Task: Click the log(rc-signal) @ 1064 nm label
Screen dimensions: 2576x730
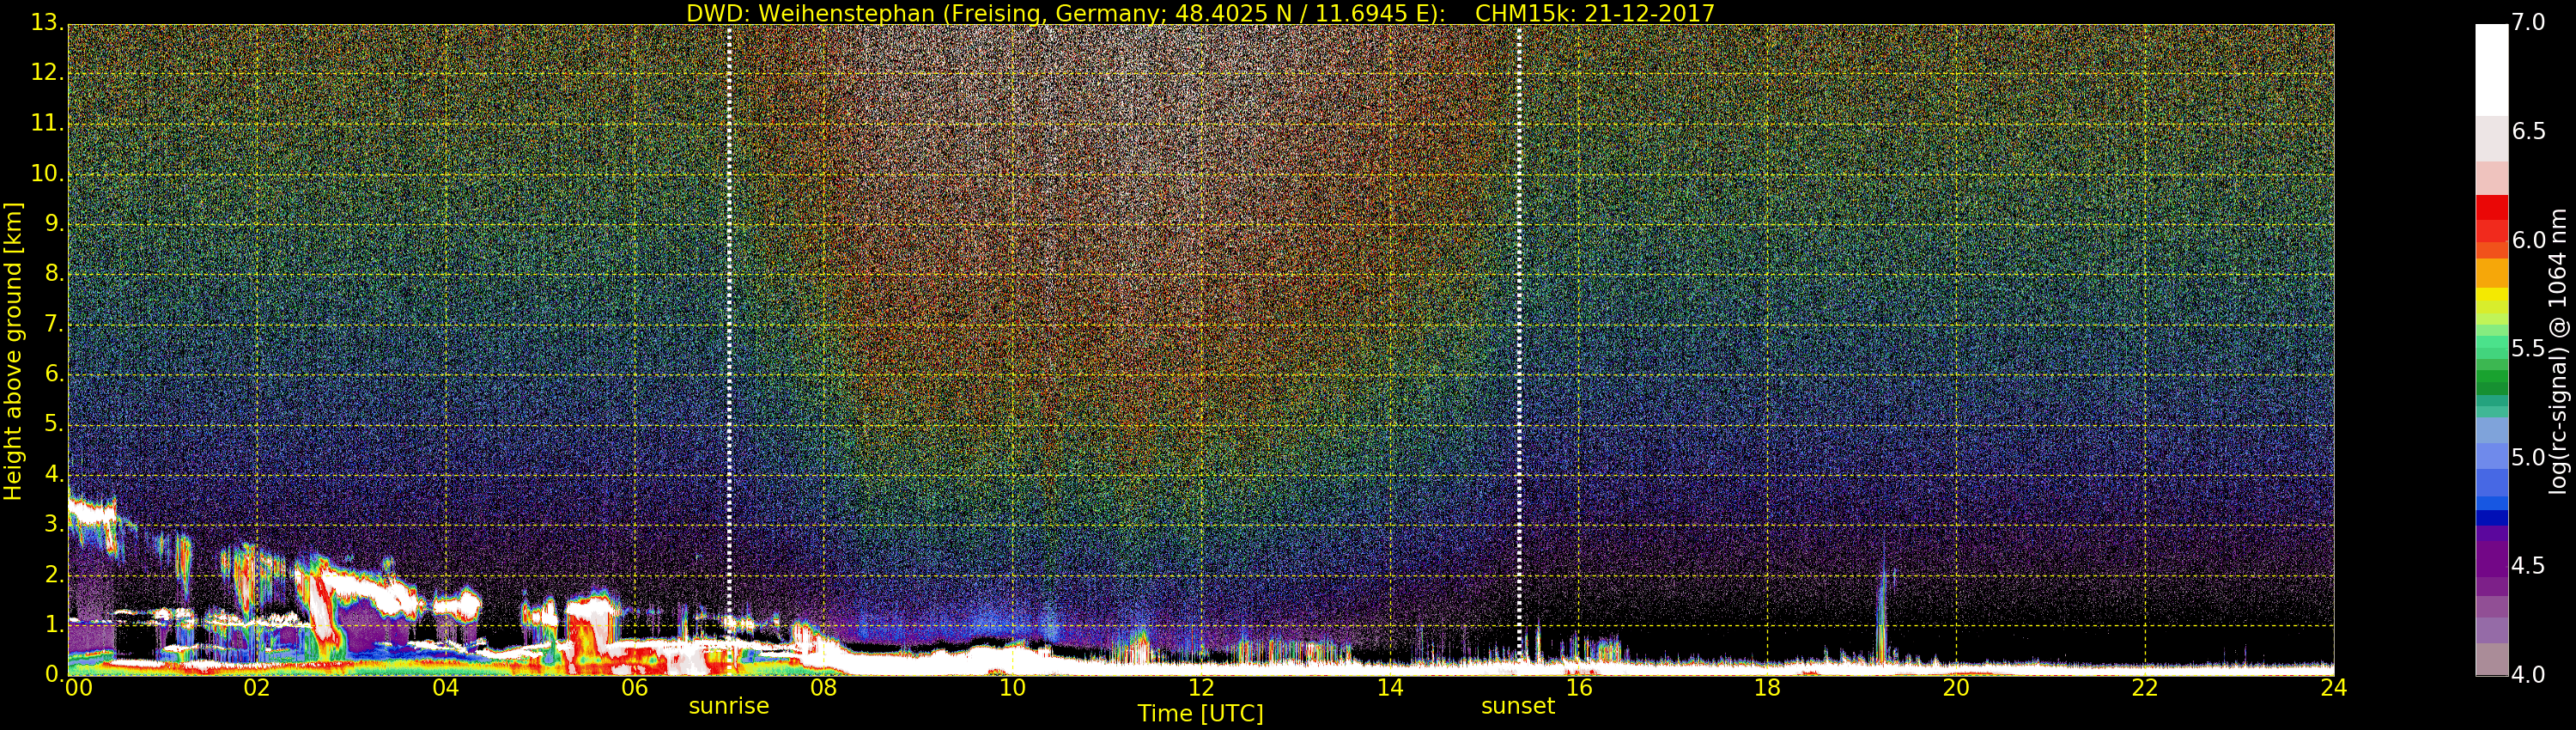Action: click(x=2558, y=351)
